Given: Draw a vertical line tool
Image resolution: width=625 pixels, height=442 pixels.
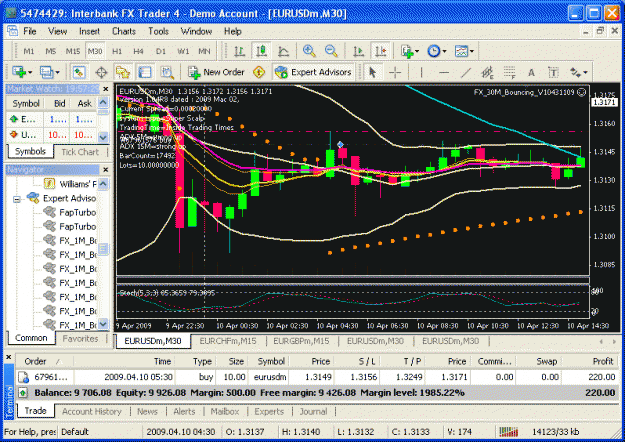Looking at the screenshot, I should coord(421,72).
